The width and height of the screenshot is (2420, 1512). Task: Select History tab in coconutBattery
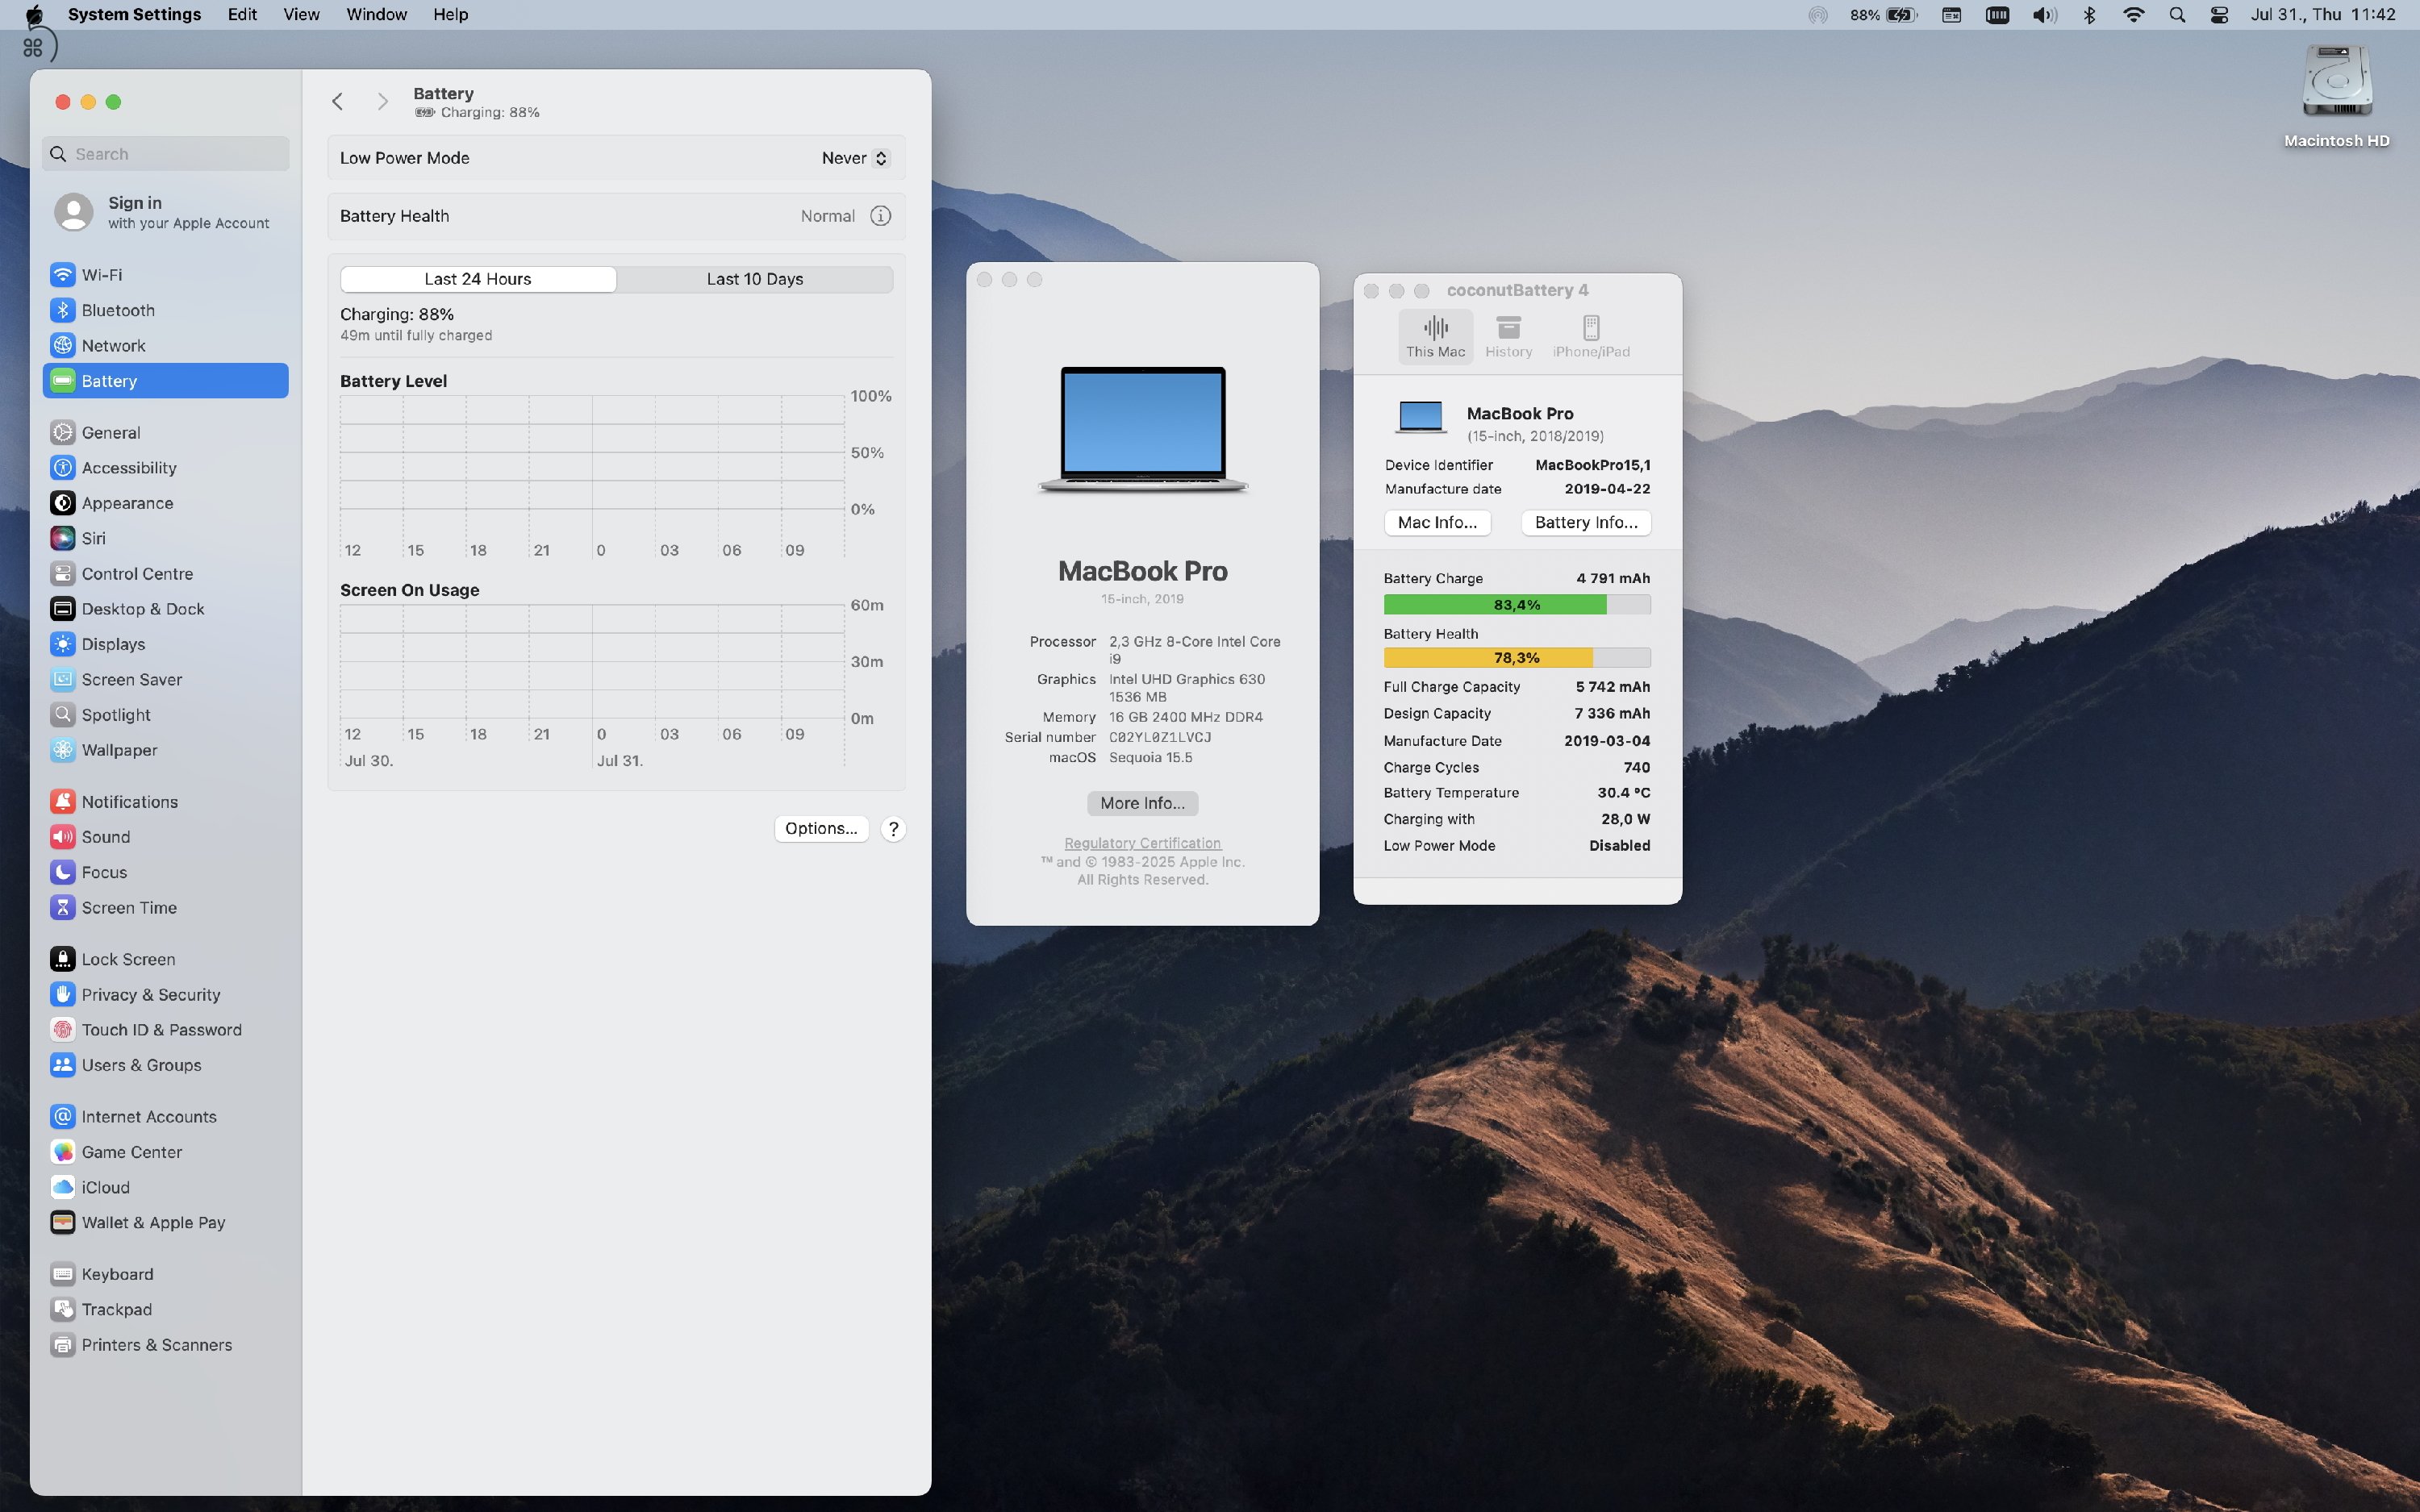(1508, 337)
